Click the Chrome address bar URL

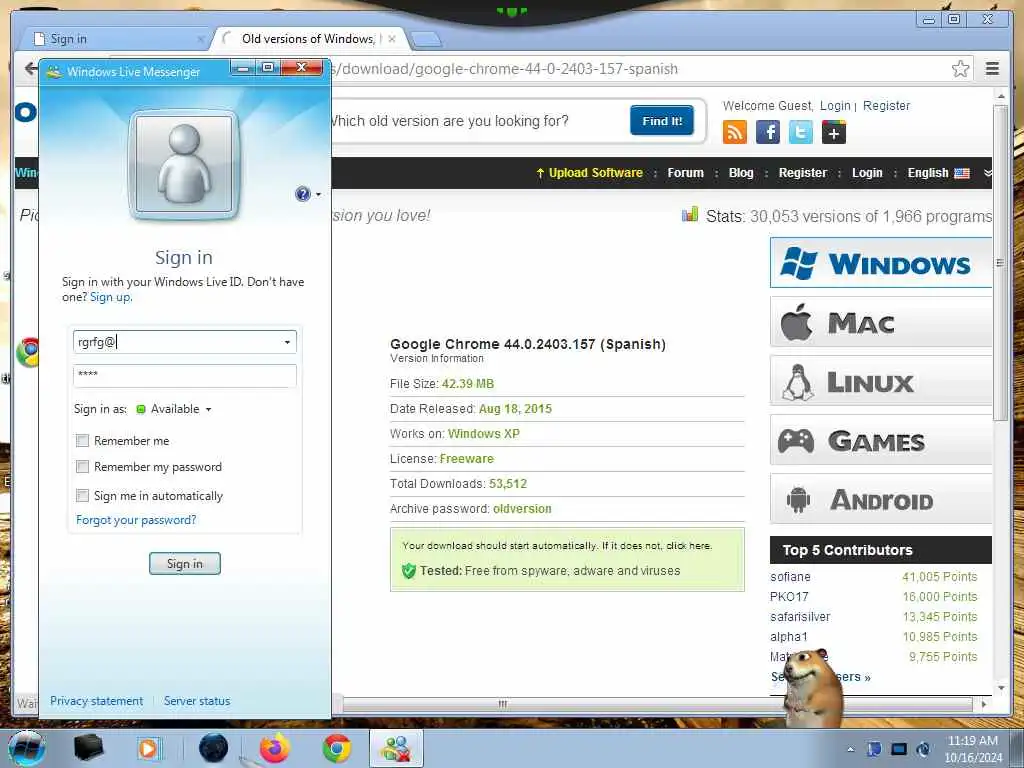tap(503, 69)
